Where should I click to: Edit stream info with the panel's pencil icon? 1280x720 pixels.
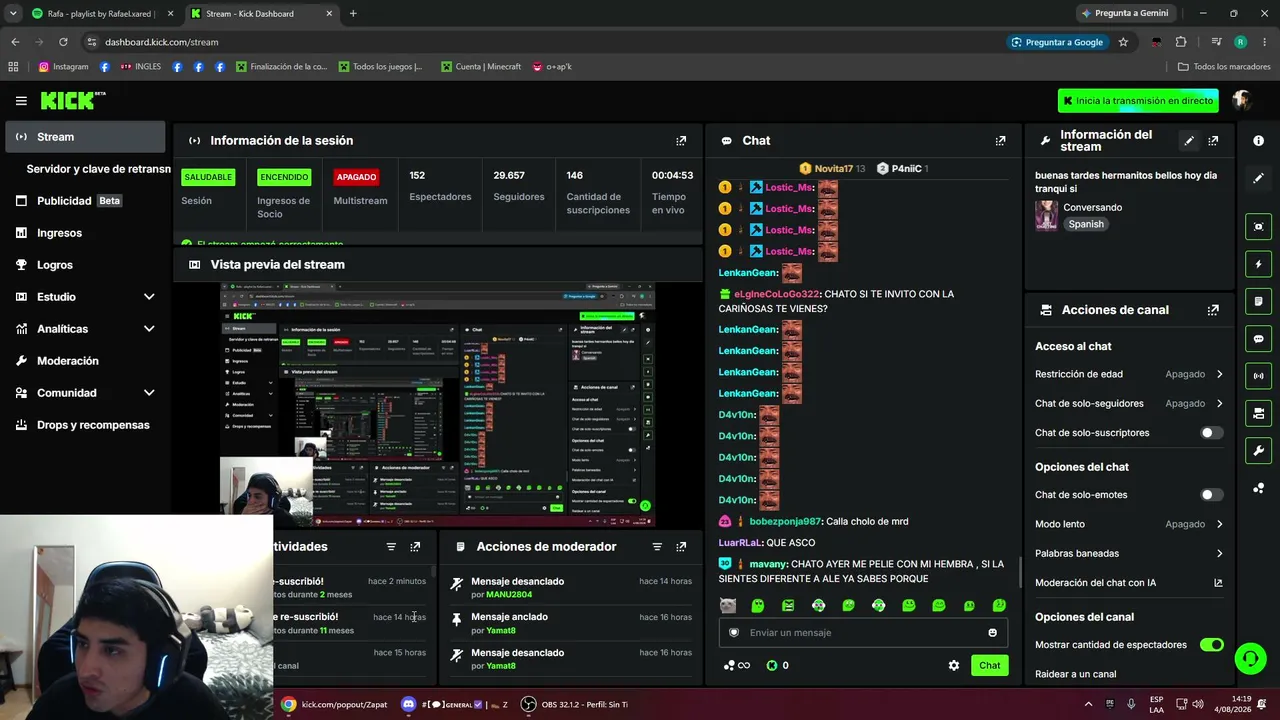[1189, 141]
